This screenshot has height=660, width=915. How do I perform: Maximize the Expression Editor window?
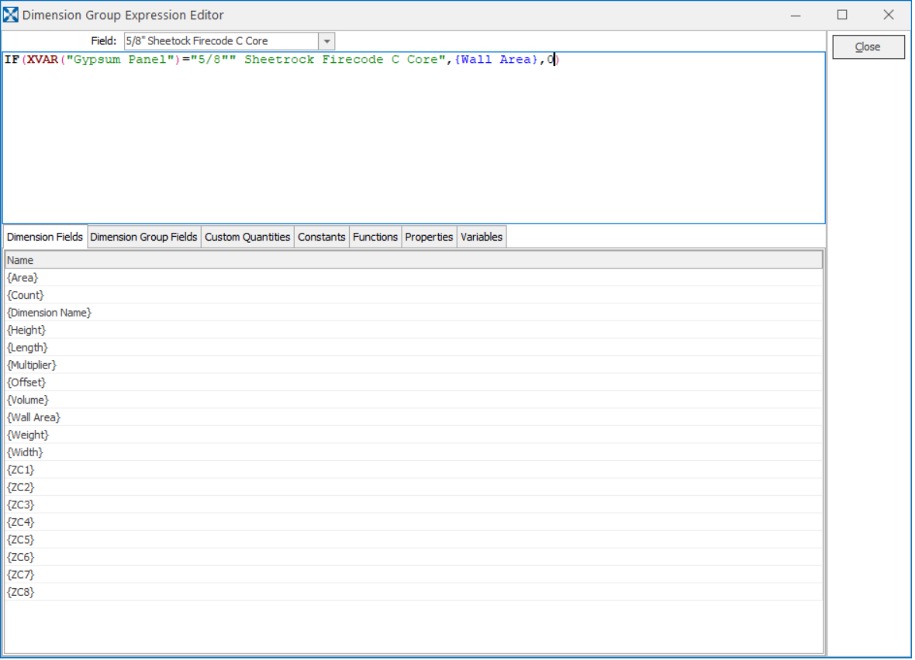click(x=842, y=15)
